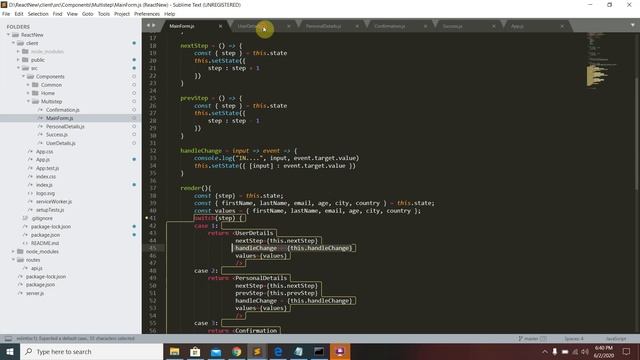Expand the Common folder
Screen dimensions: 640x360
pos(28,85)
